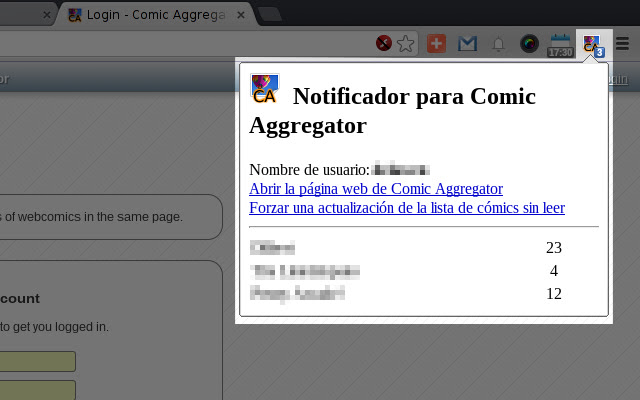This screenshot has width=640, height=400.
Task: Open the red plus extension icon
Action: [x=436, y=44]
